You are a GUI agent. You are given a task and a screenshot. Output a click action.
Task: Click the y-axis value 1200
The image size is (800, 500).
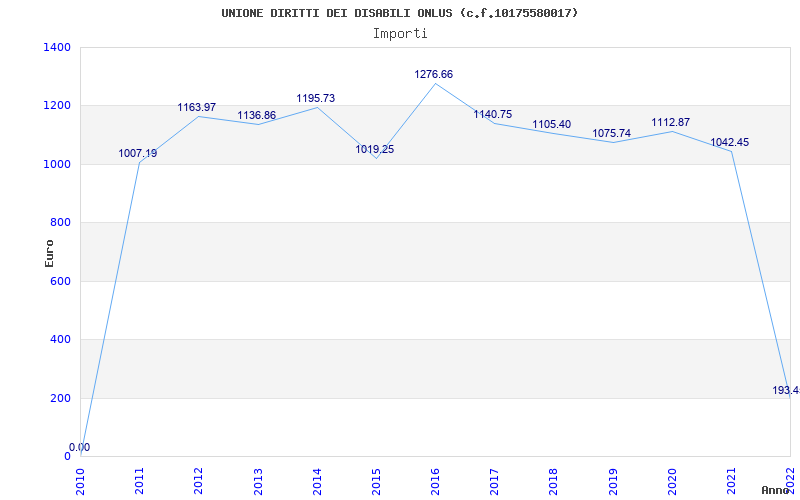57,106
